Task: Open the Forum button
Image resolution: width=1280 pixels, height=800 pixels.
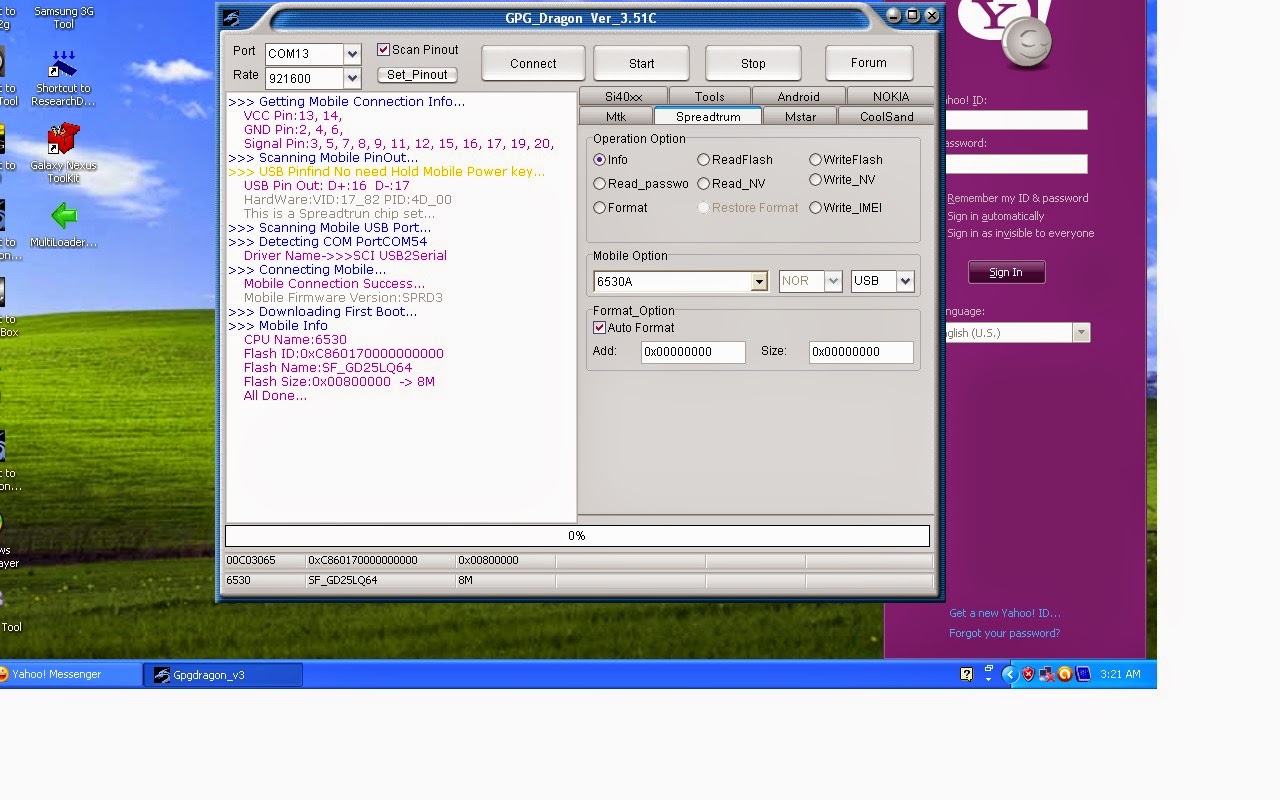Action: point(869,63)
